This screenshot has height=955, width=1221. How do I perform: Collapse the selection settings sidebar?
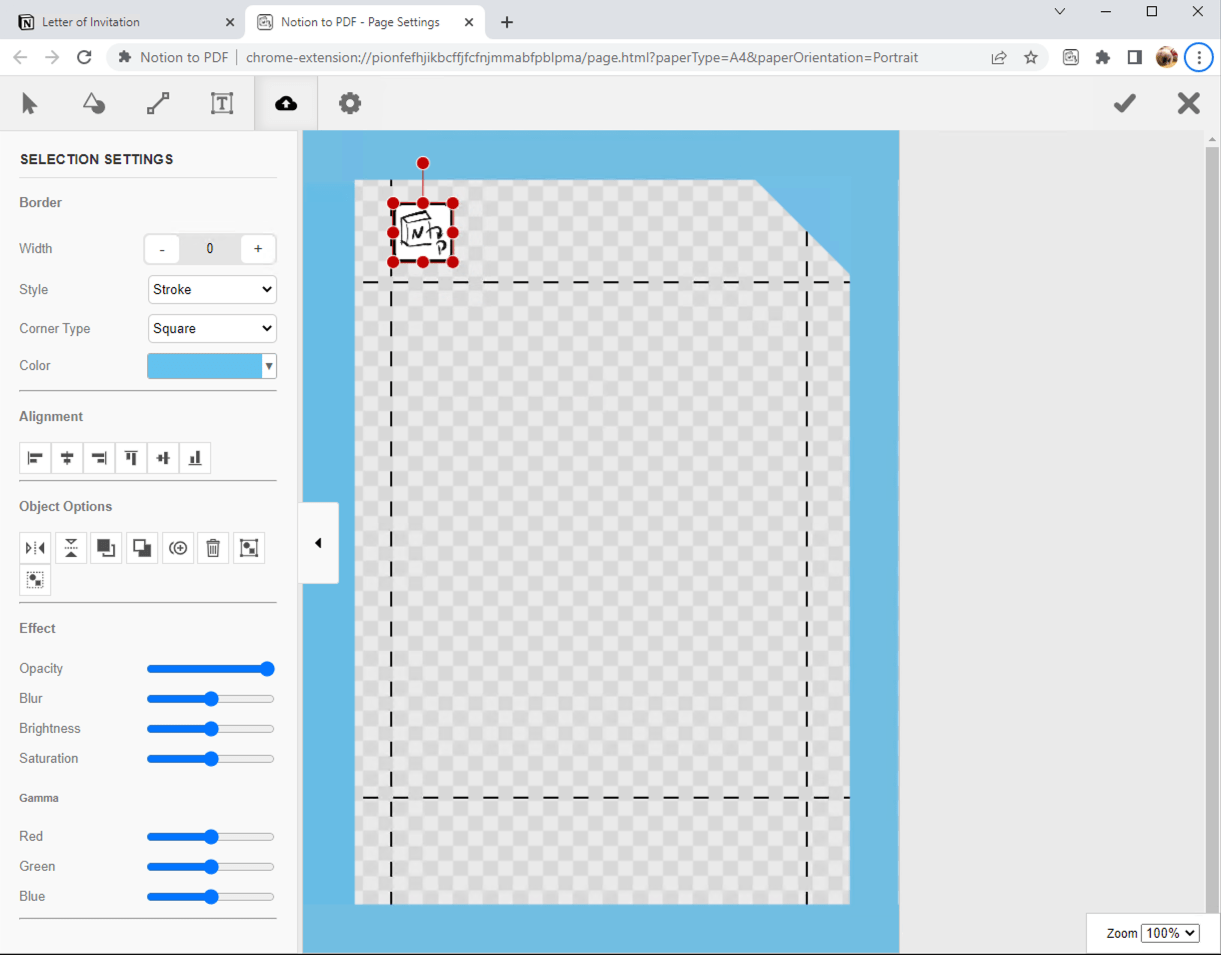[x=318, y=542]
